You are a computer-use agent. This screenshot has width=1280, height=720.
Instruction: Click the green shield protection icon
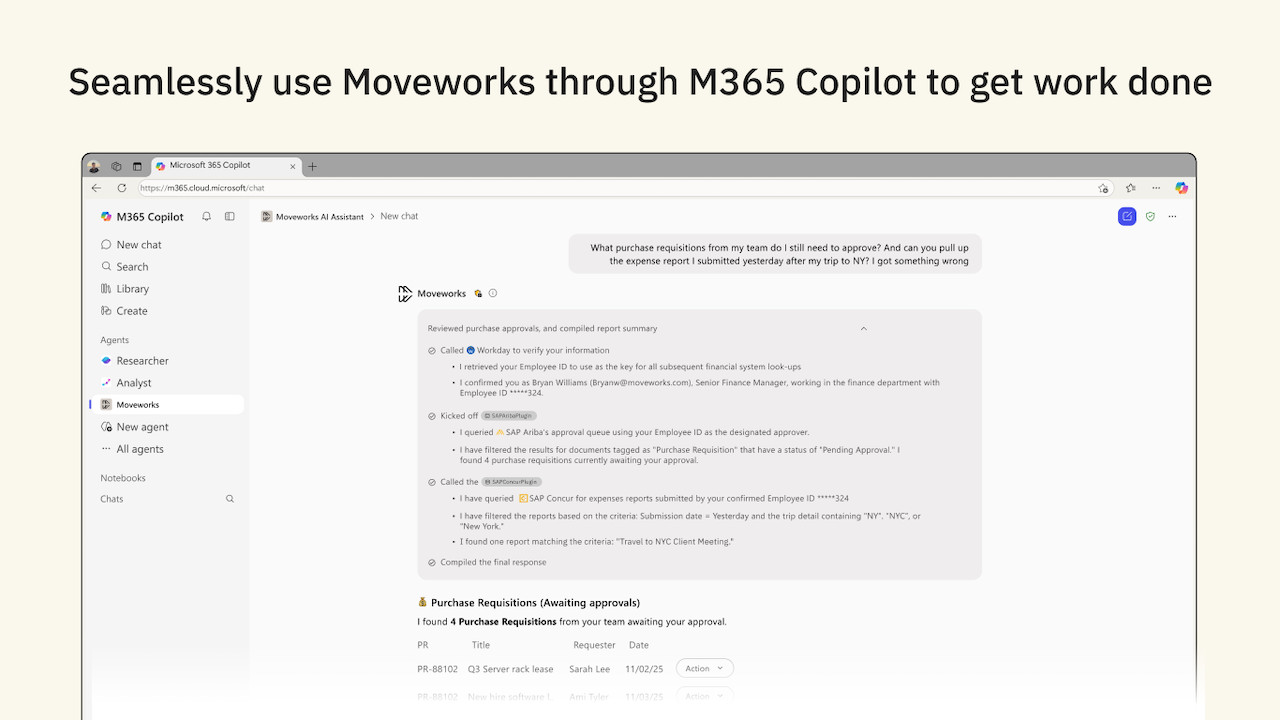pyautogui.click(x=1150, y=216)
